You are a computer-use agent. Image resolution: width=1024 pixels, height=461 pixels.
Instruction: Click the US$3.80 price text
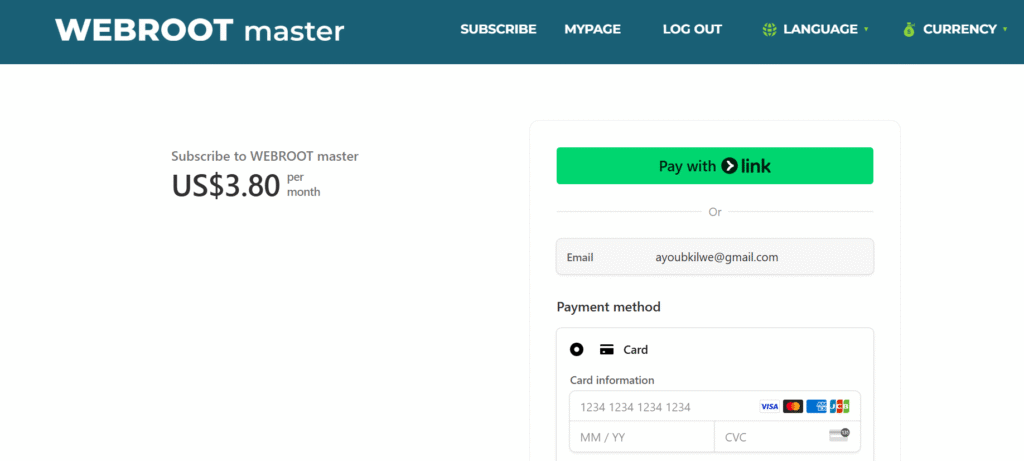pos(226,185)
